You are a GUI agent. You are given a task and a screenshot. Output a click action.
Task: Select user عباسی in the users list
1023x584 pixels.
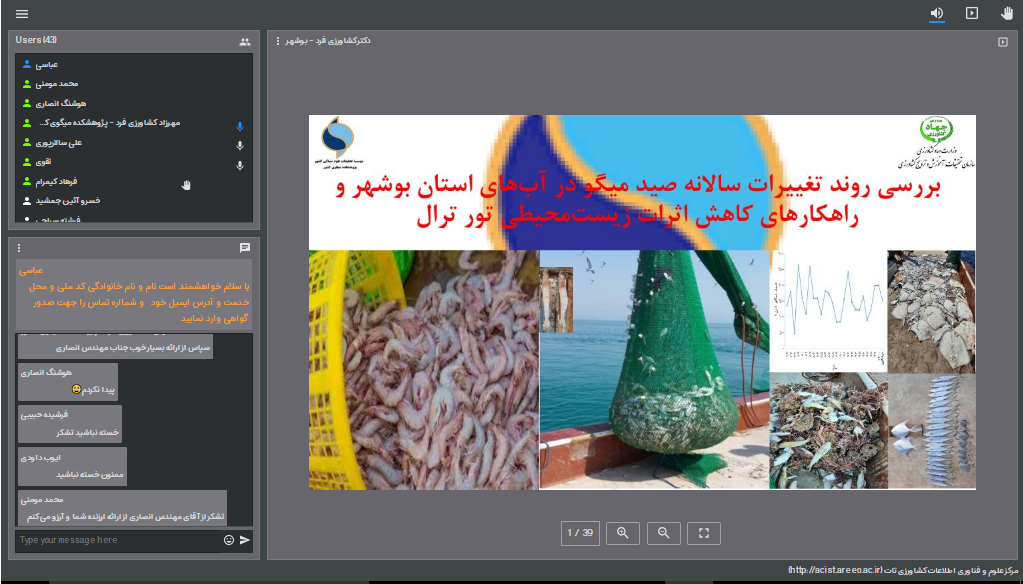click(46, 64)
